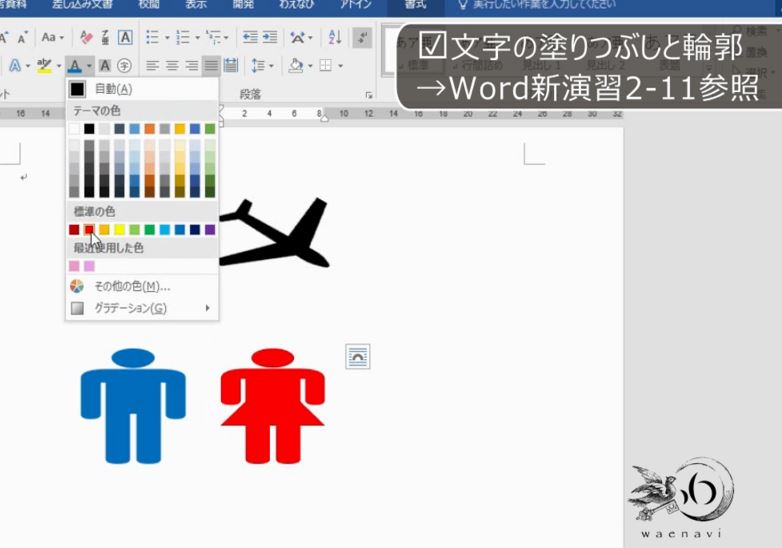Select the red female figure graphic
The width and height of the screenshot is (782, 548).
[x=272, y=406]
